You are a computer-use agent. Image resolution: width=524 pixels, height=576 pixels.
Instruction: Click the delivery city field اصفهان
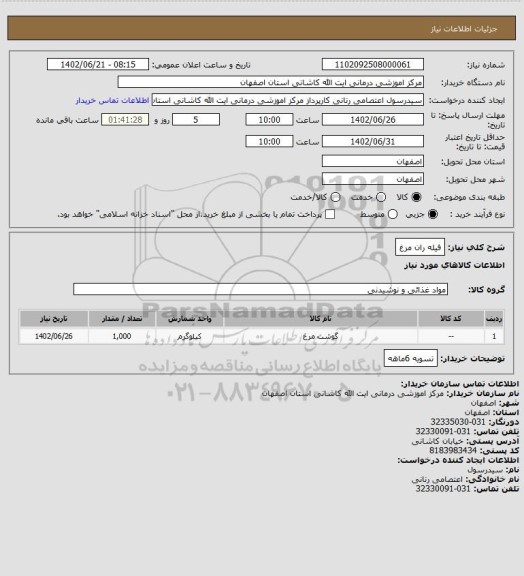(373, 179)
